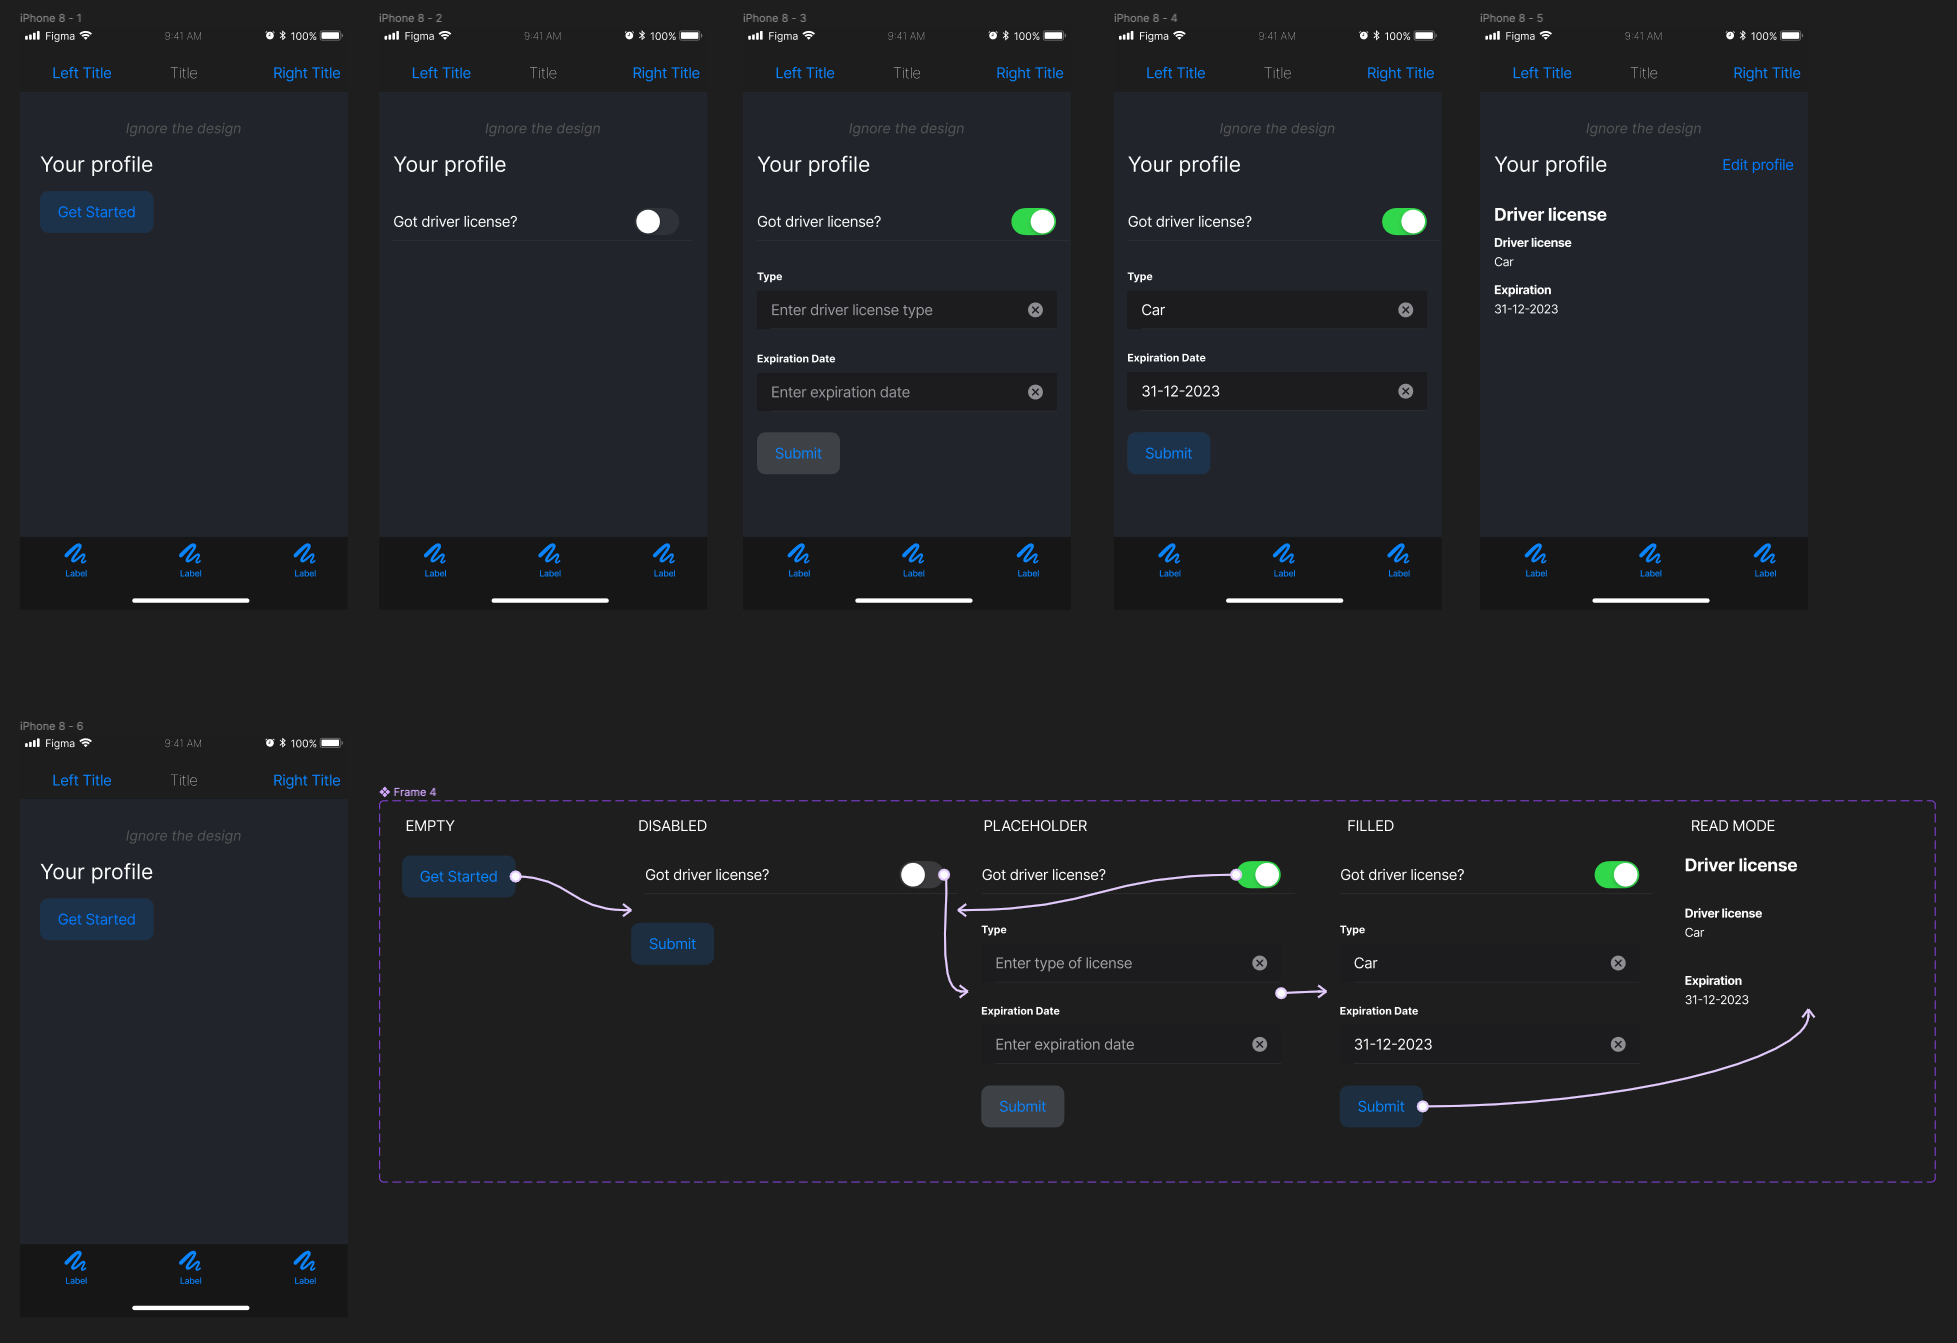Click disabled Submit button in iPhone 8 - 3
The width and height of the screenshot is (1957, 1343).
tap(798, 453)
